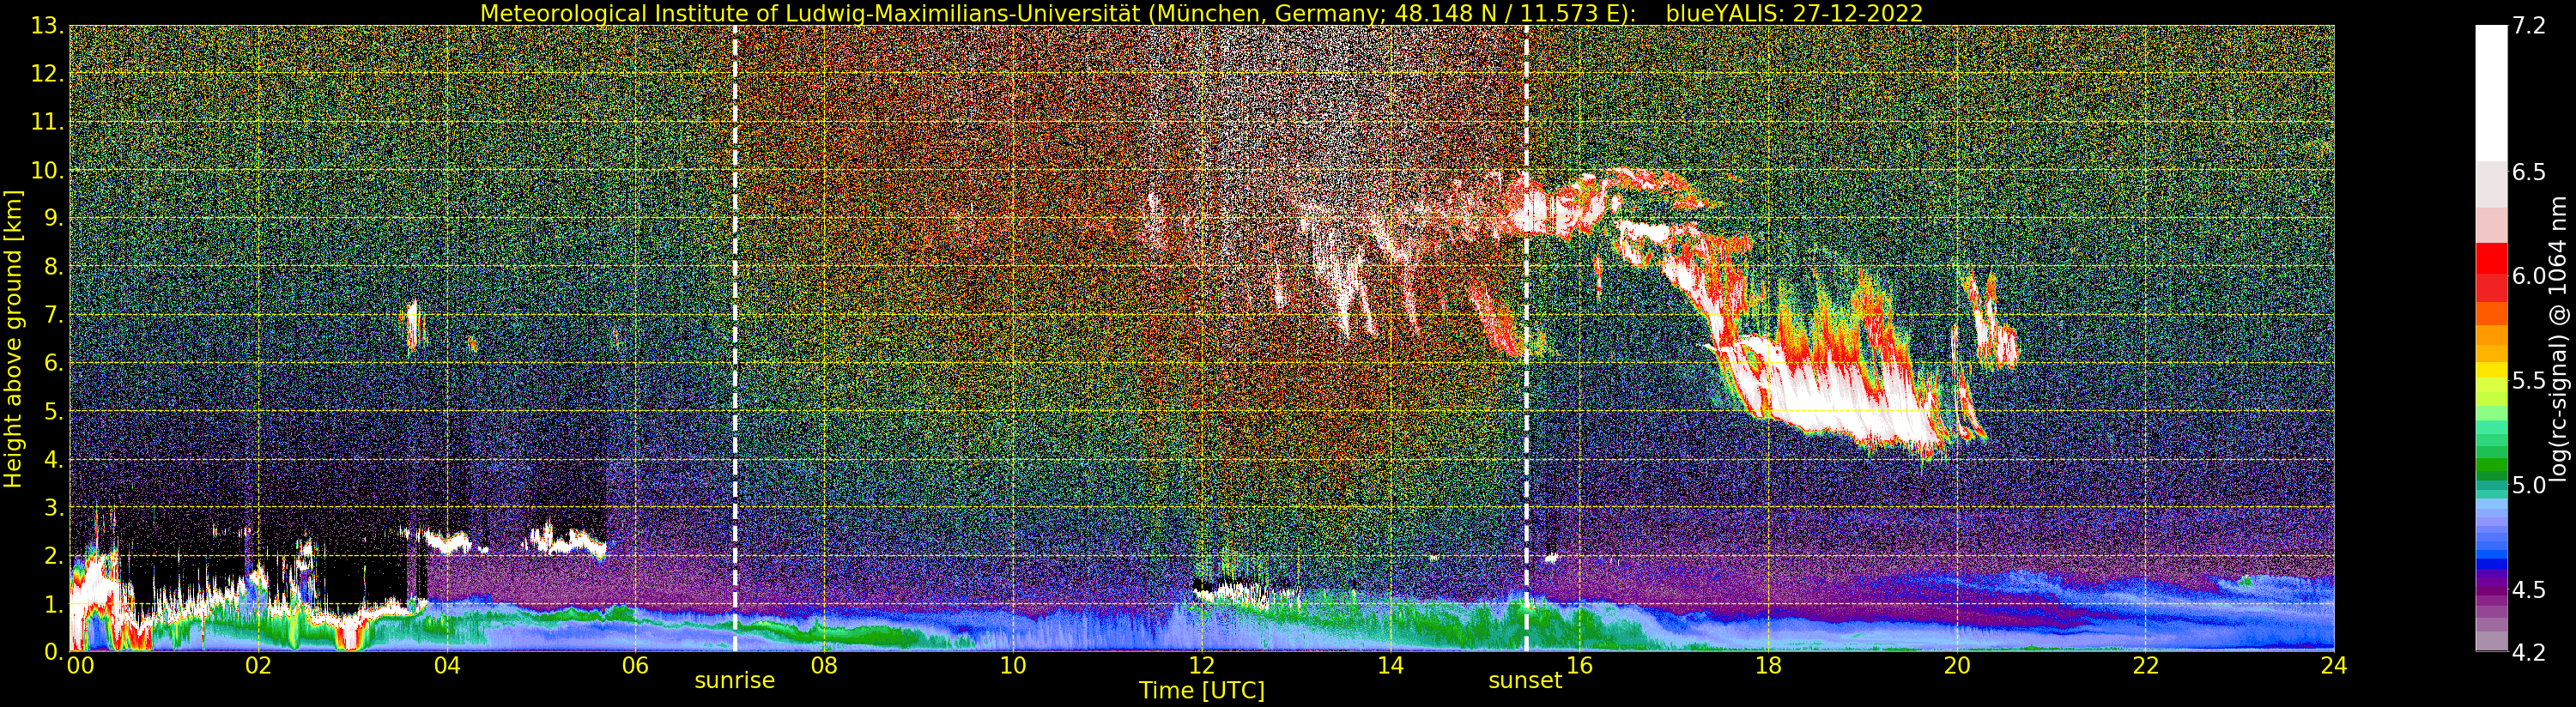This screenshot has height=707, width=2576.
Task: Click the height axis tick label 7
Action: tap(53, 316)
